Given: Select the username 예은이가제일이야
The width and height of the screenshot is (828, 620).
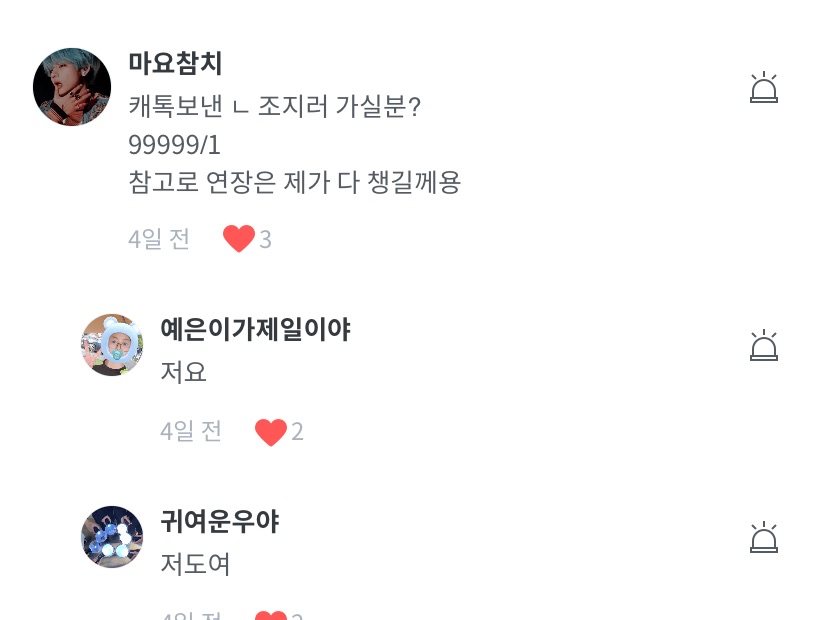Looking at the screenshot, I should 255,329.
